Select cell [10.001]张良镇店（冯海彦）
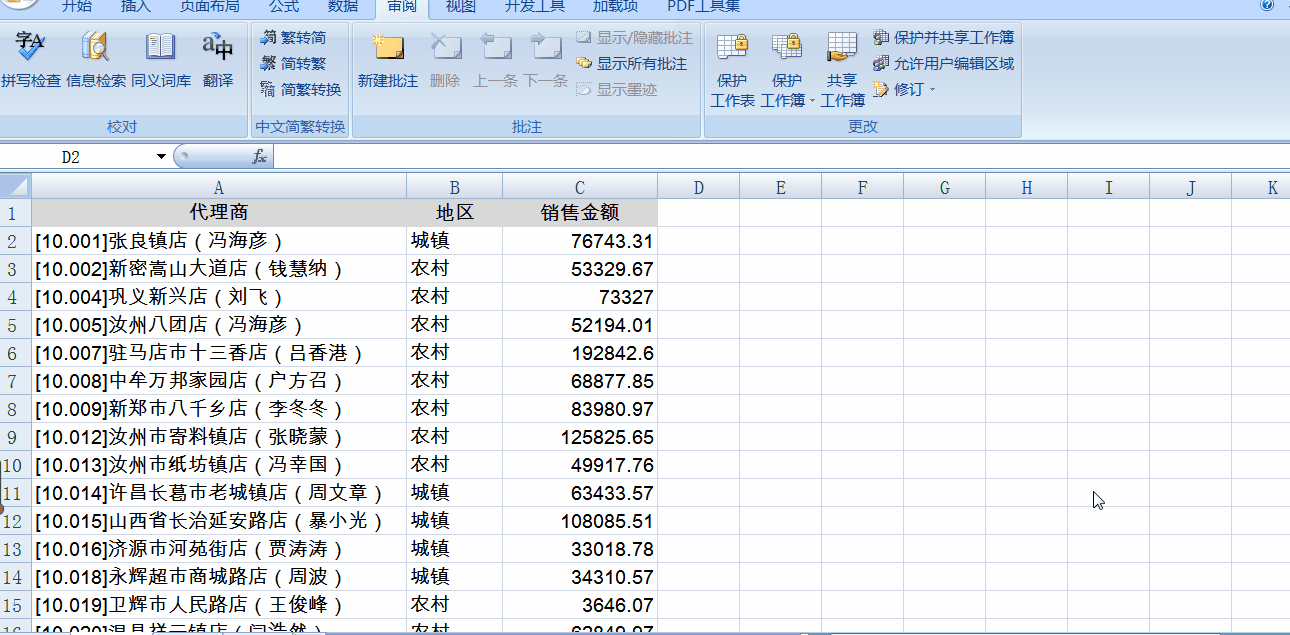 pyautogui.click(x=219, y=241)
